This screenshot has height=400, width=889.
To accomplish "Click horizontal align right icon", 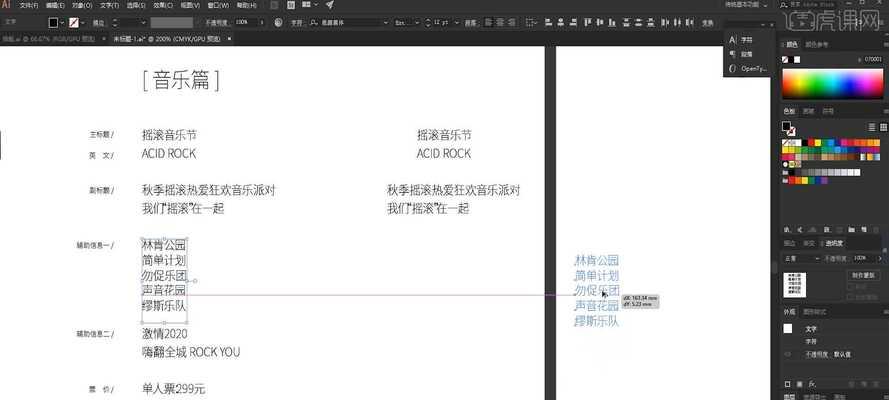I will tap(573, 23).
